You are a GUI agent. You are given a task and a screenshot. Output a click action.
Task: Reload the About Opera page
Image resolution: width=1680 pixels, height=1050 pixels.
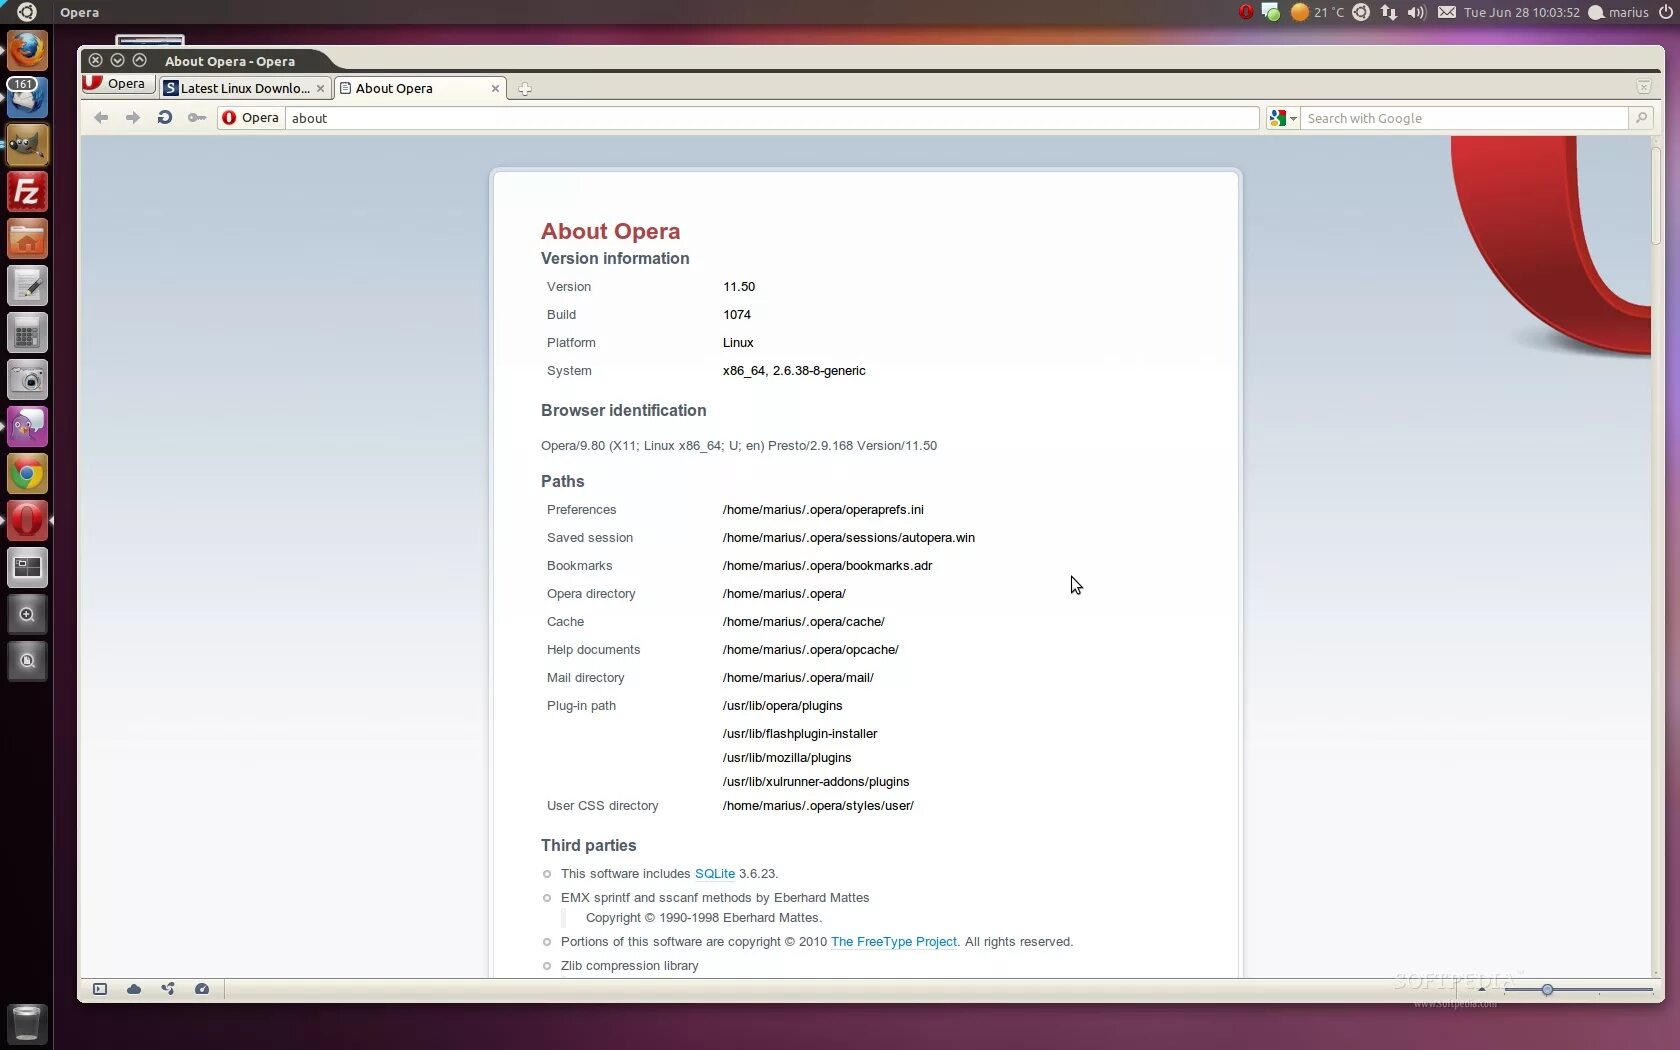[x=165, y=118]
